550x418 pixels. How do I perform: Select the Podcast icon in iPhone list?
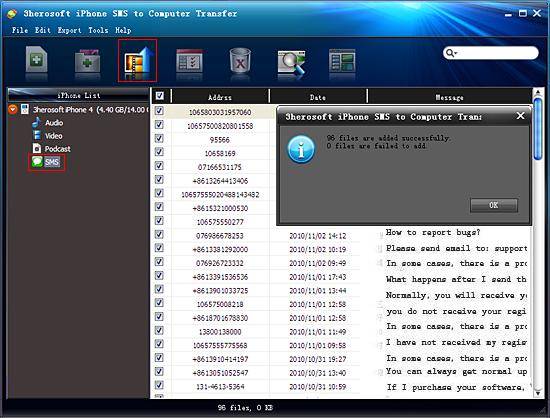point(37,148)
